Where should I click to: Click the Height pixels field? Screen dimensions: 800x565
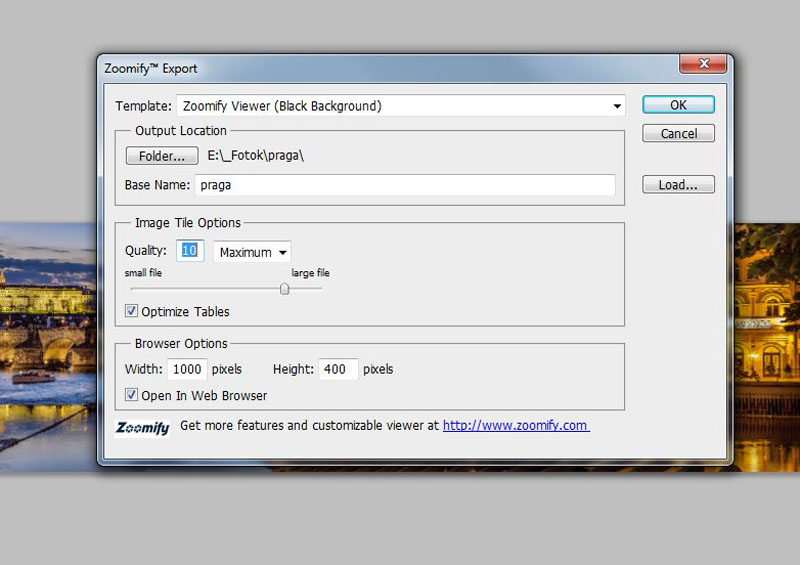point(338,369)
